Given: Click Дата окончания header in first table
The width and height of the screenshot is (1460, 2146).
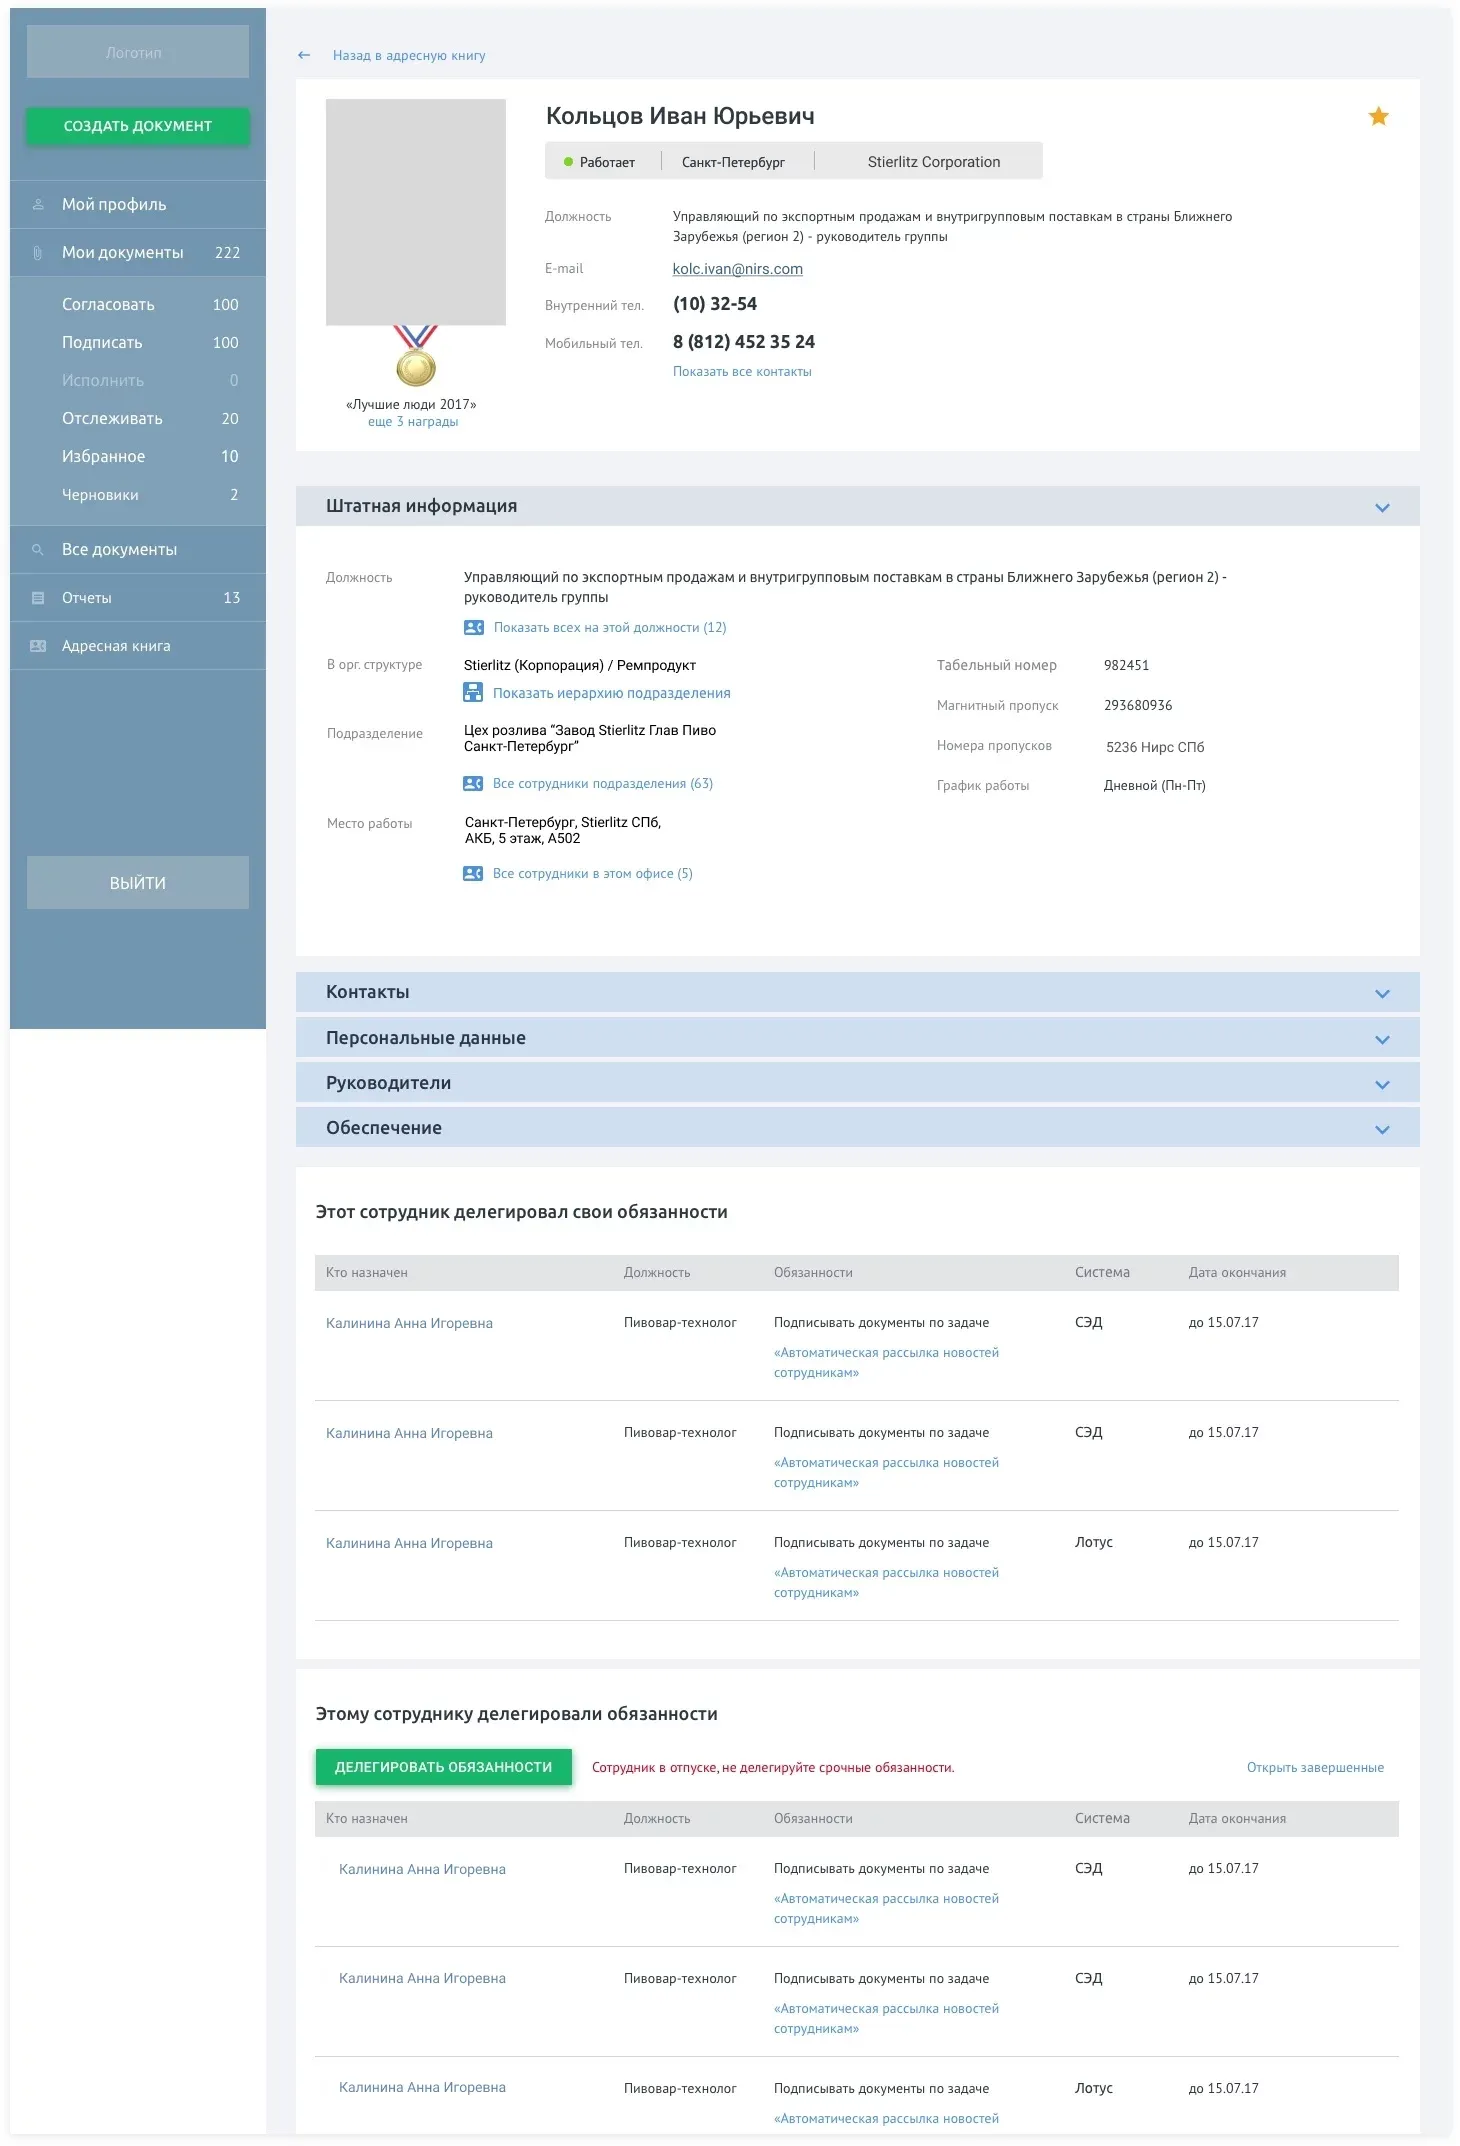Looking at the screenshot, I should pos(1237,1273).
